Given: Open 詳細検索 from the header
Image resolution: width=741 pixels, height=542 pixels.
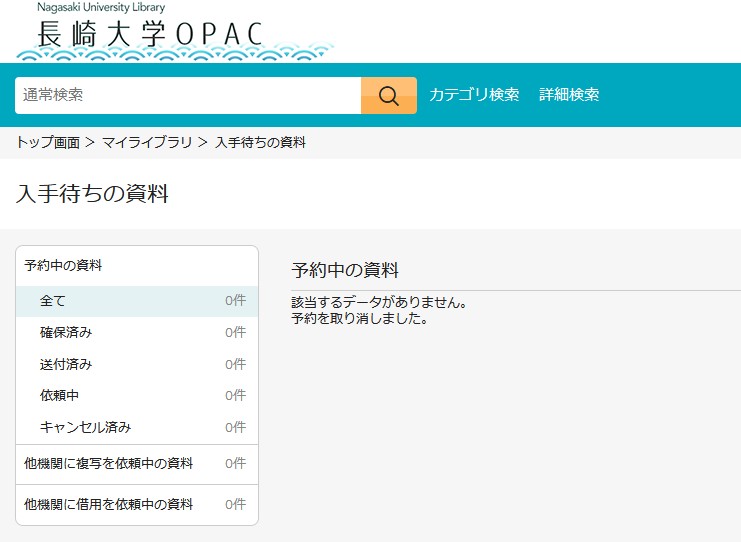Looking at the screenshot, I should pyautogui.click(x=569, y=95).
